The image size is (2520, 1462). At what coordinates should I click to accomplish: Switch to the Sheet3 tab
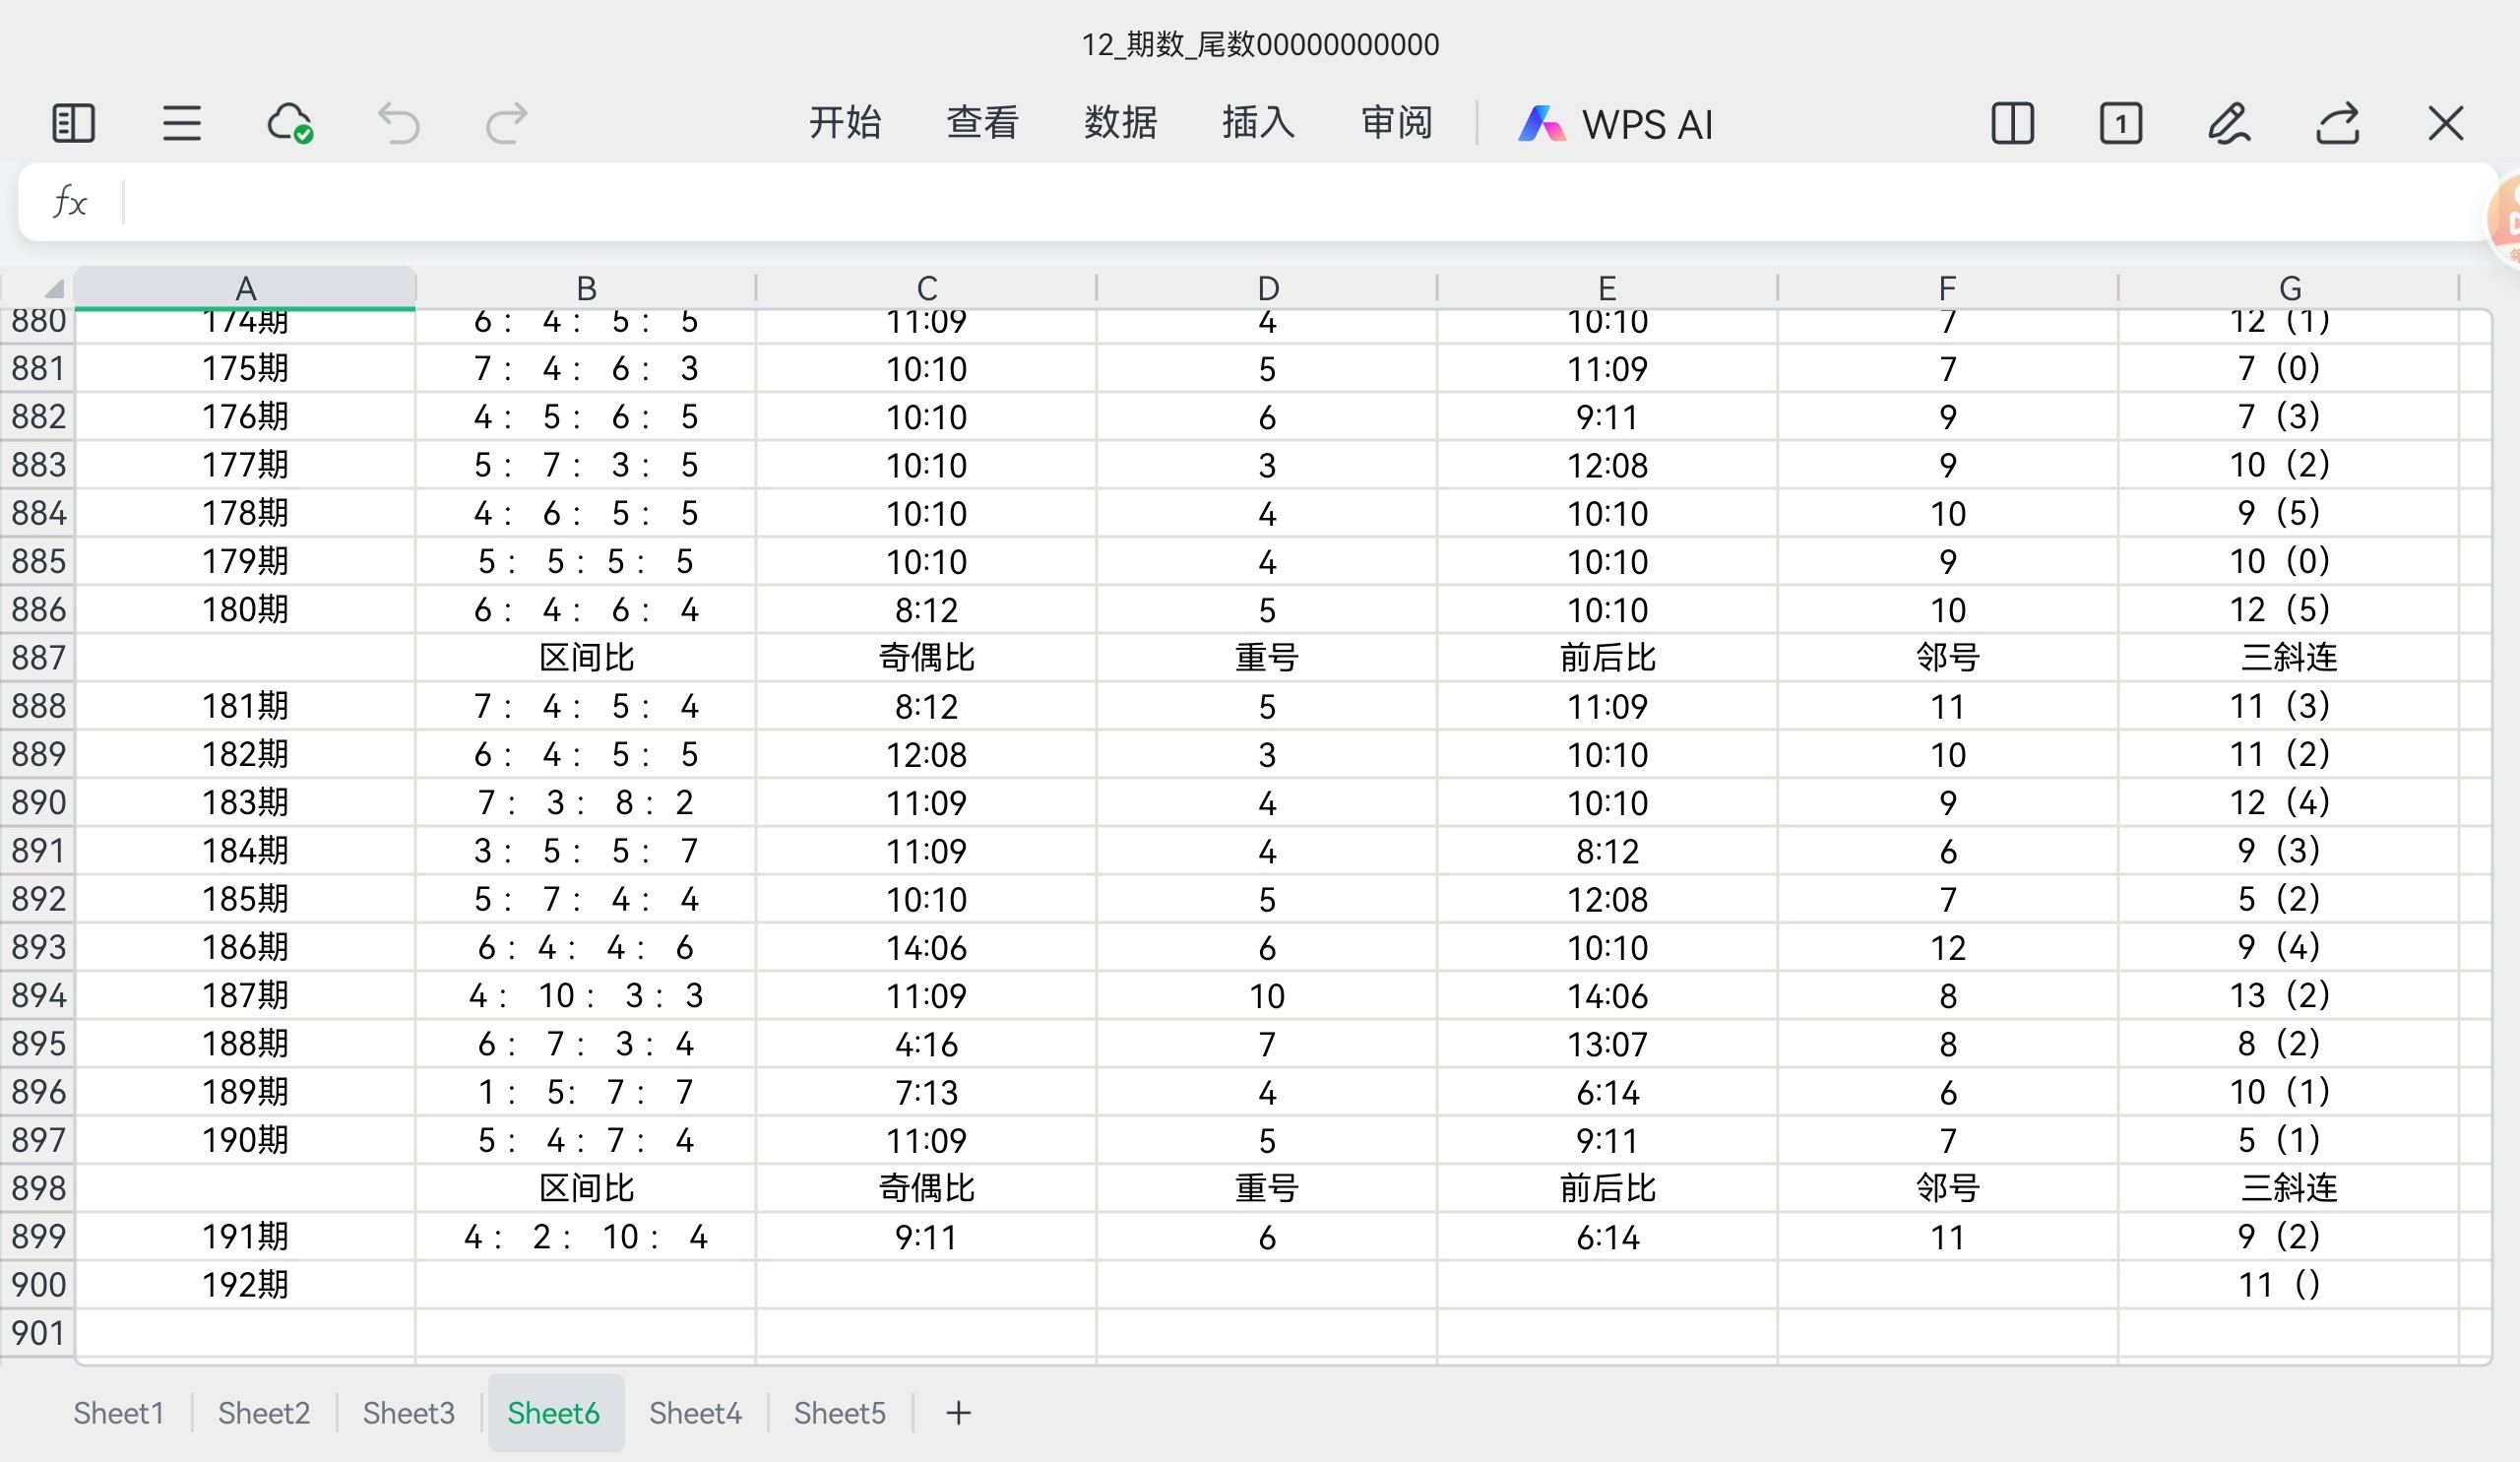pyautogui.click(x=408, y=1413)
